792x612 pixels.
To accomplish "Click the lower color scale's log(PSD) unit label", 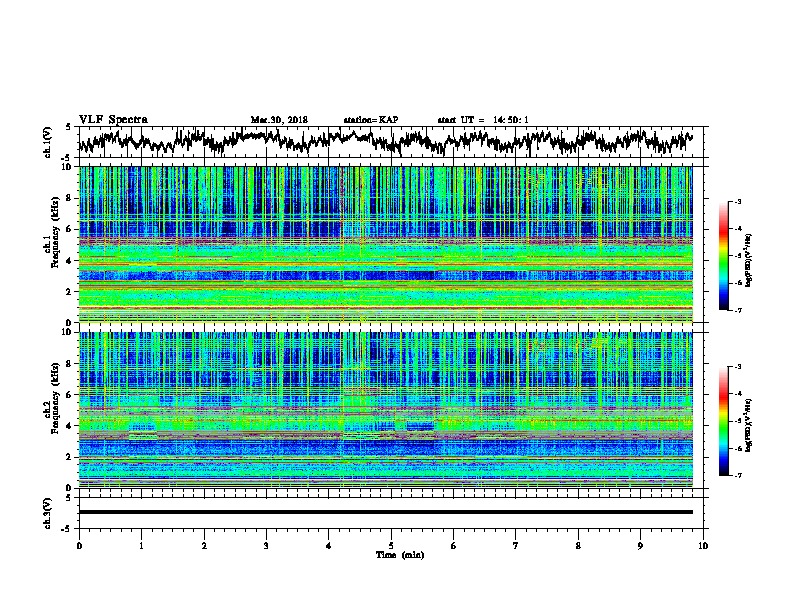I will [748, 425].
